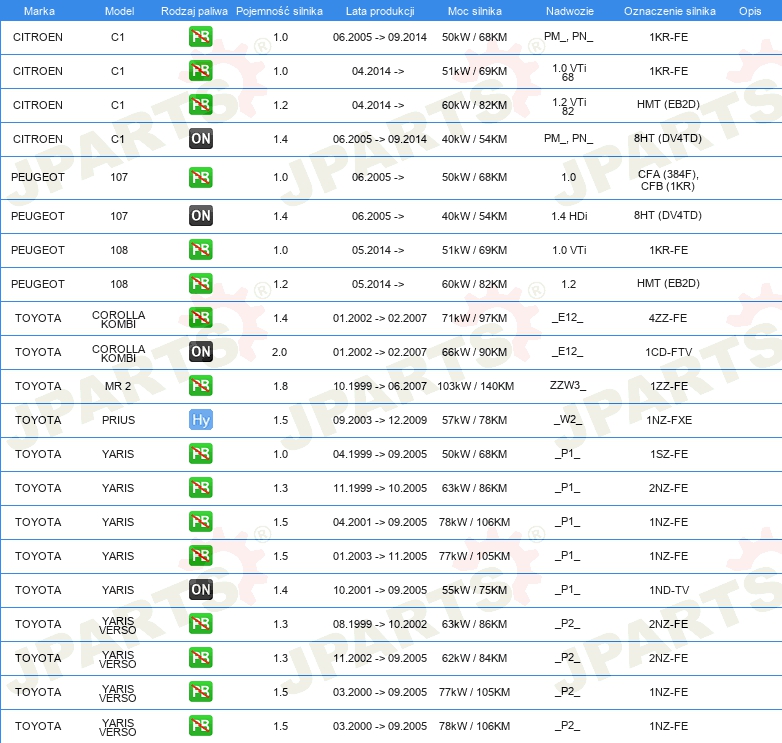Click power value 103kW / 140KM
Image resolution: width=782 pixels, height=743 pixels.
(475, 386)
